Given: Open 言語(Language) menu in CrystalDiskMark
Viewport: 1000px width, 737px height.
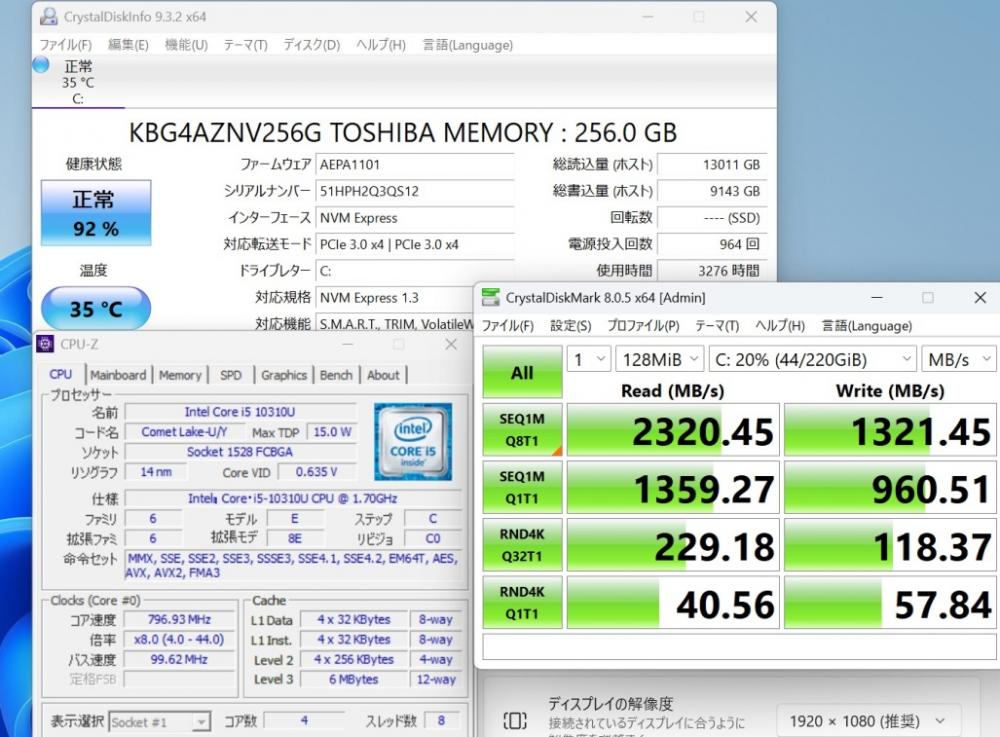Looking at the screenshot, I should tap(867, 326).
